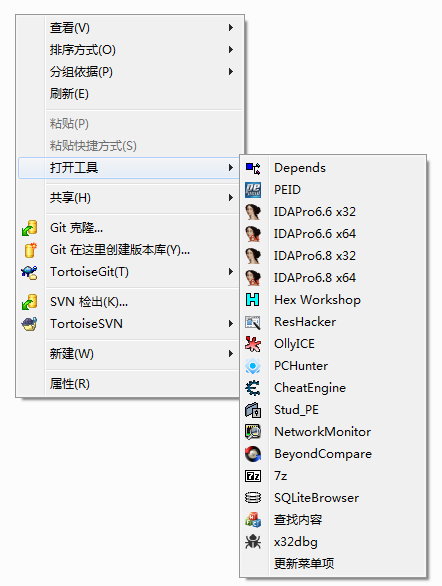Open the TortoiseGit(T) menu label

89,272
